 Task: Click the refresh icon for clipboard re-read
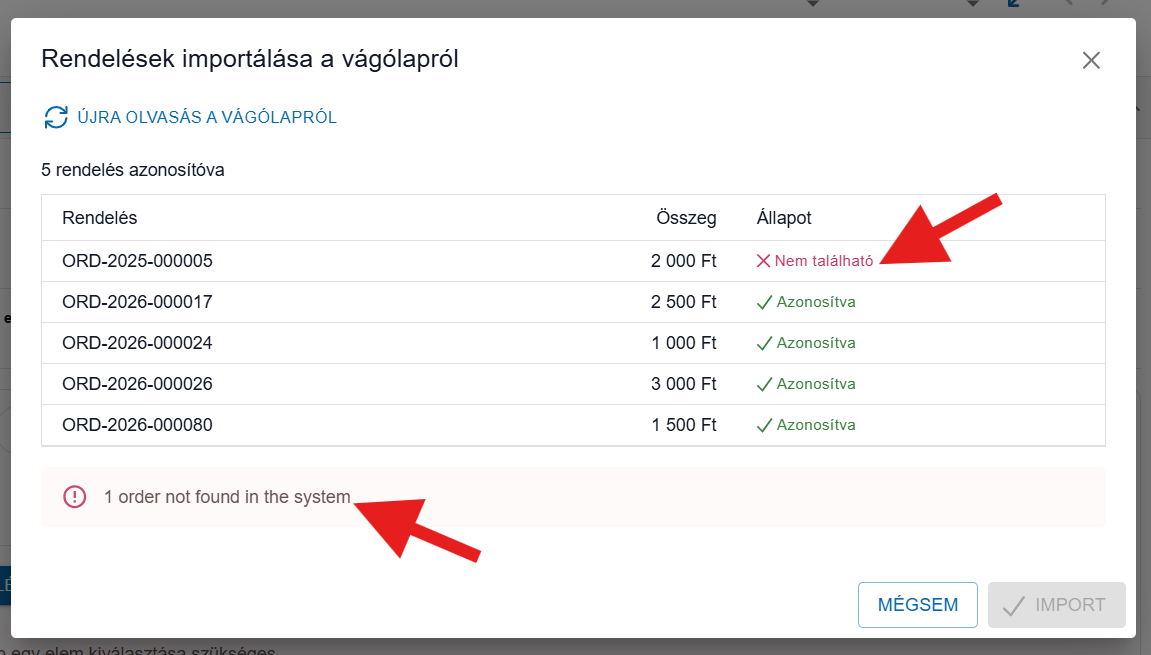coord(56,118)
